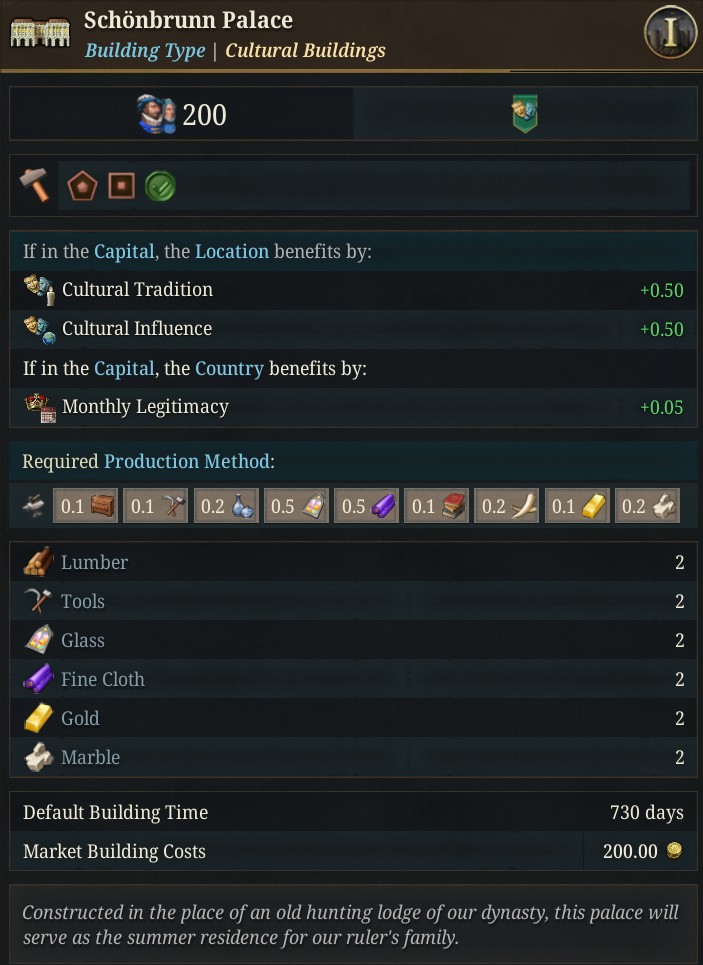Click the green theater mask banner icon

525,115
